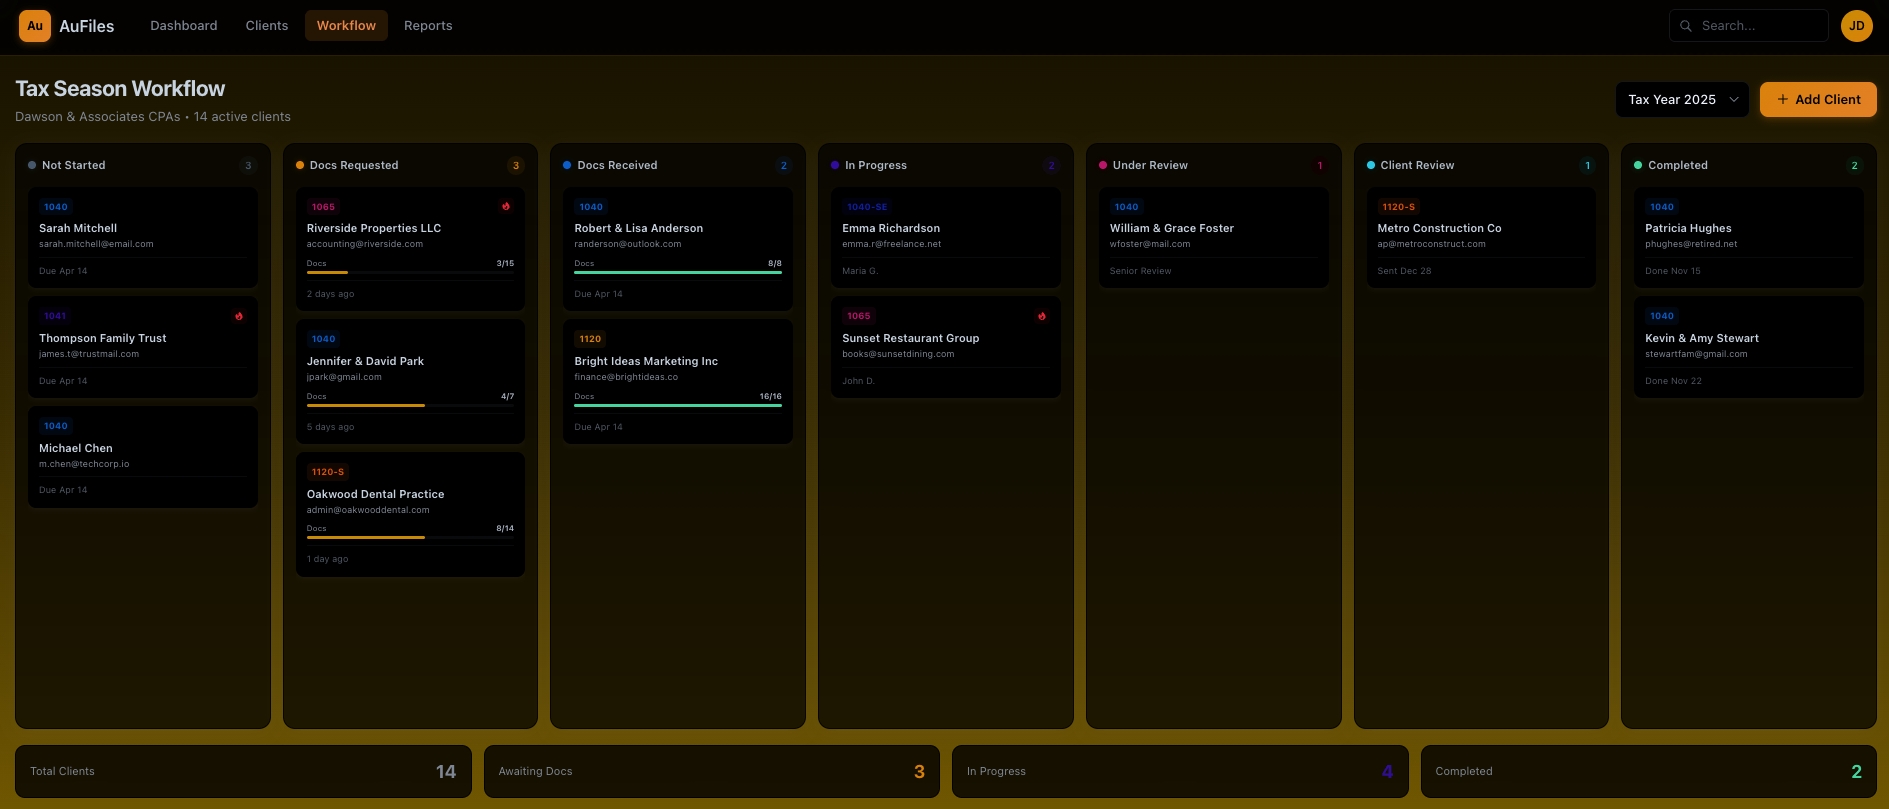The width and height of the screenshot is (1889, 809).
Task: Open the JD user avatar
Action: pyautogui.click(x=1857, y=26)
